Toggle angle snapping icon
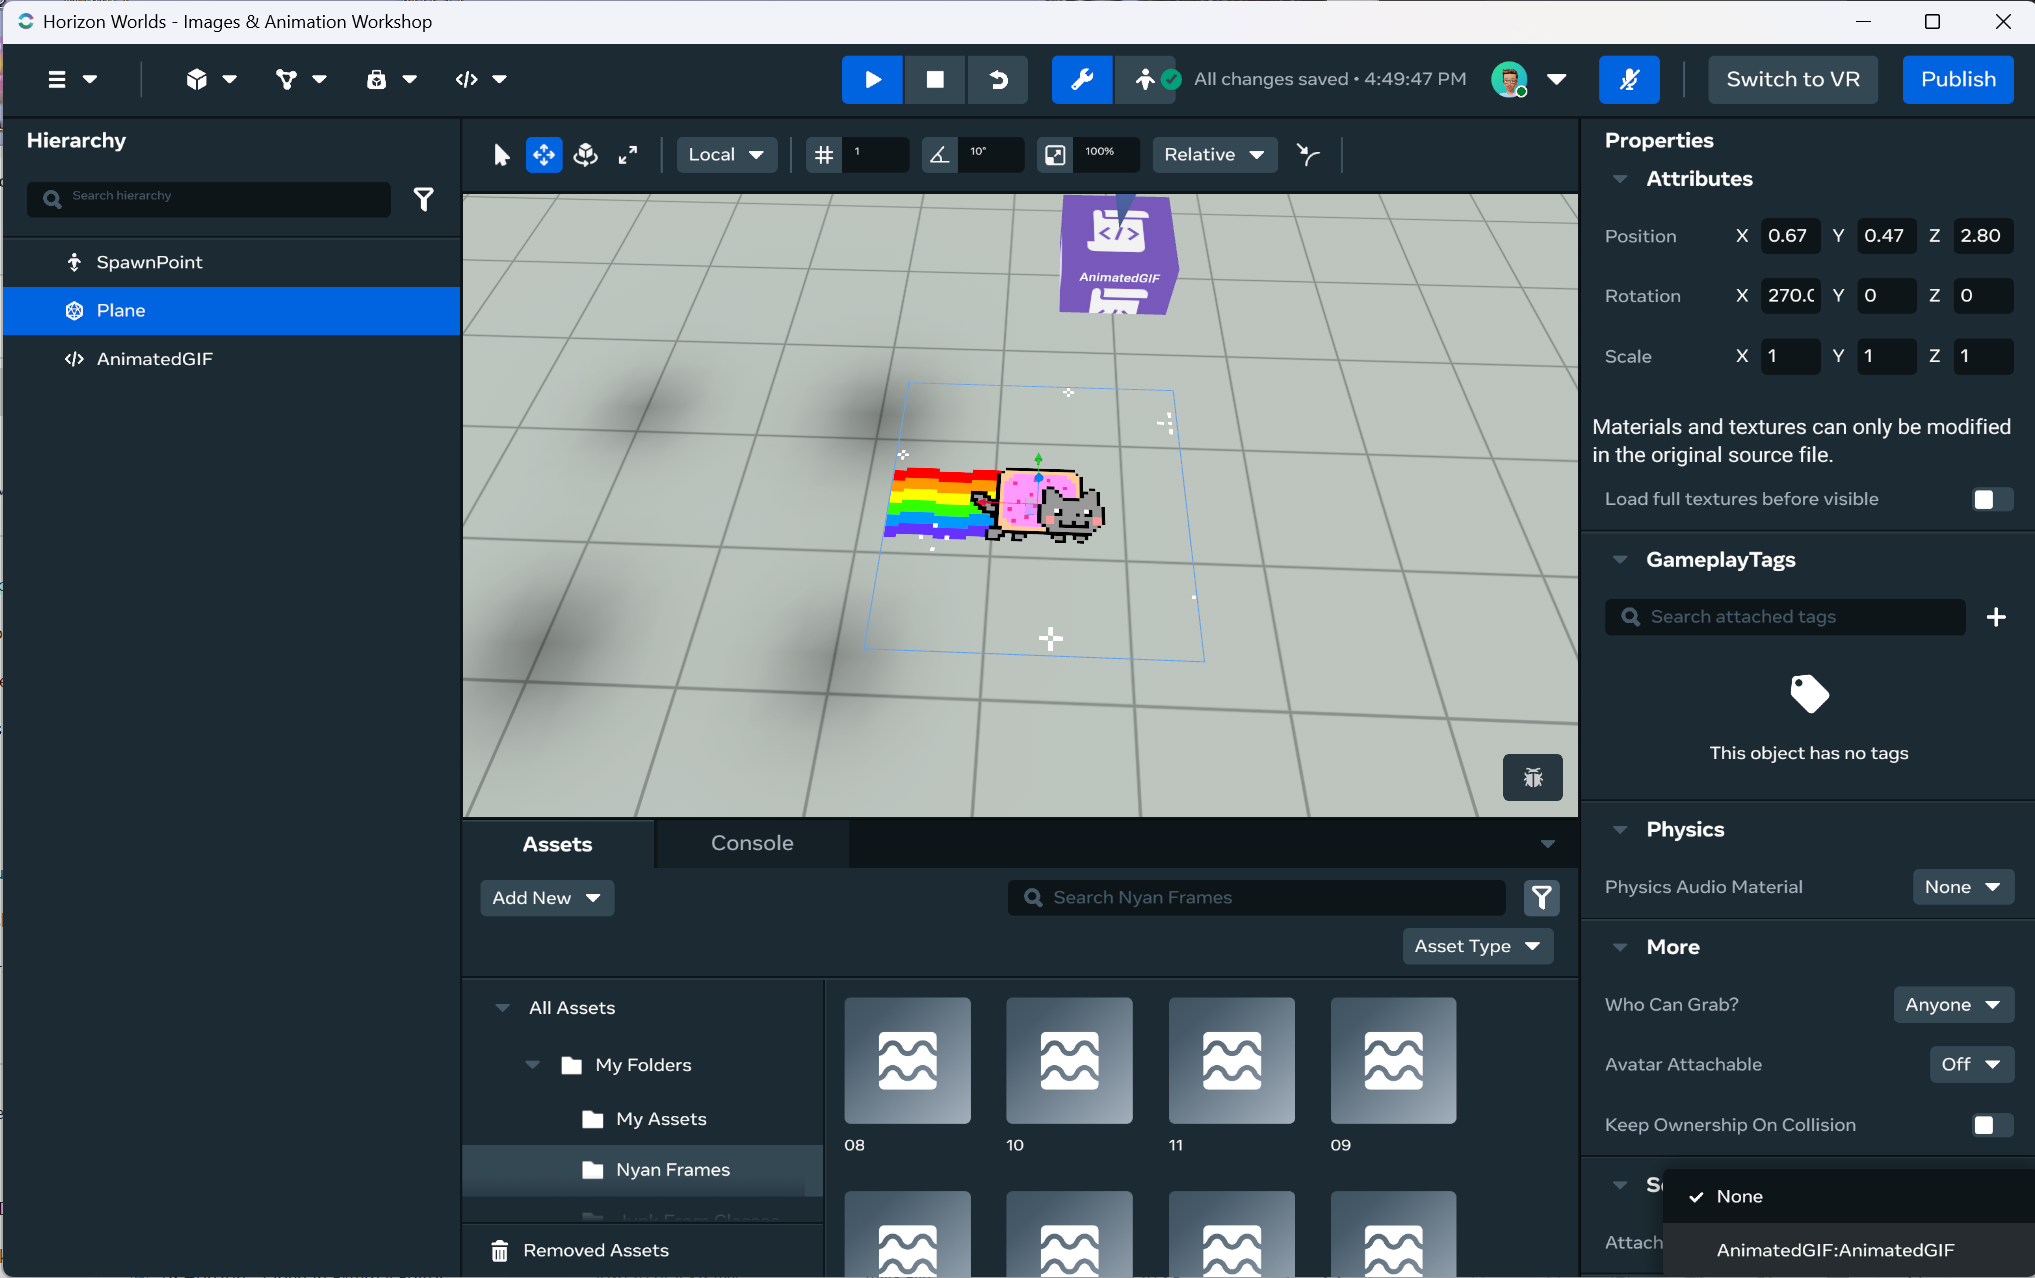Screen dimensions: 2035x1278 (939, 155)
